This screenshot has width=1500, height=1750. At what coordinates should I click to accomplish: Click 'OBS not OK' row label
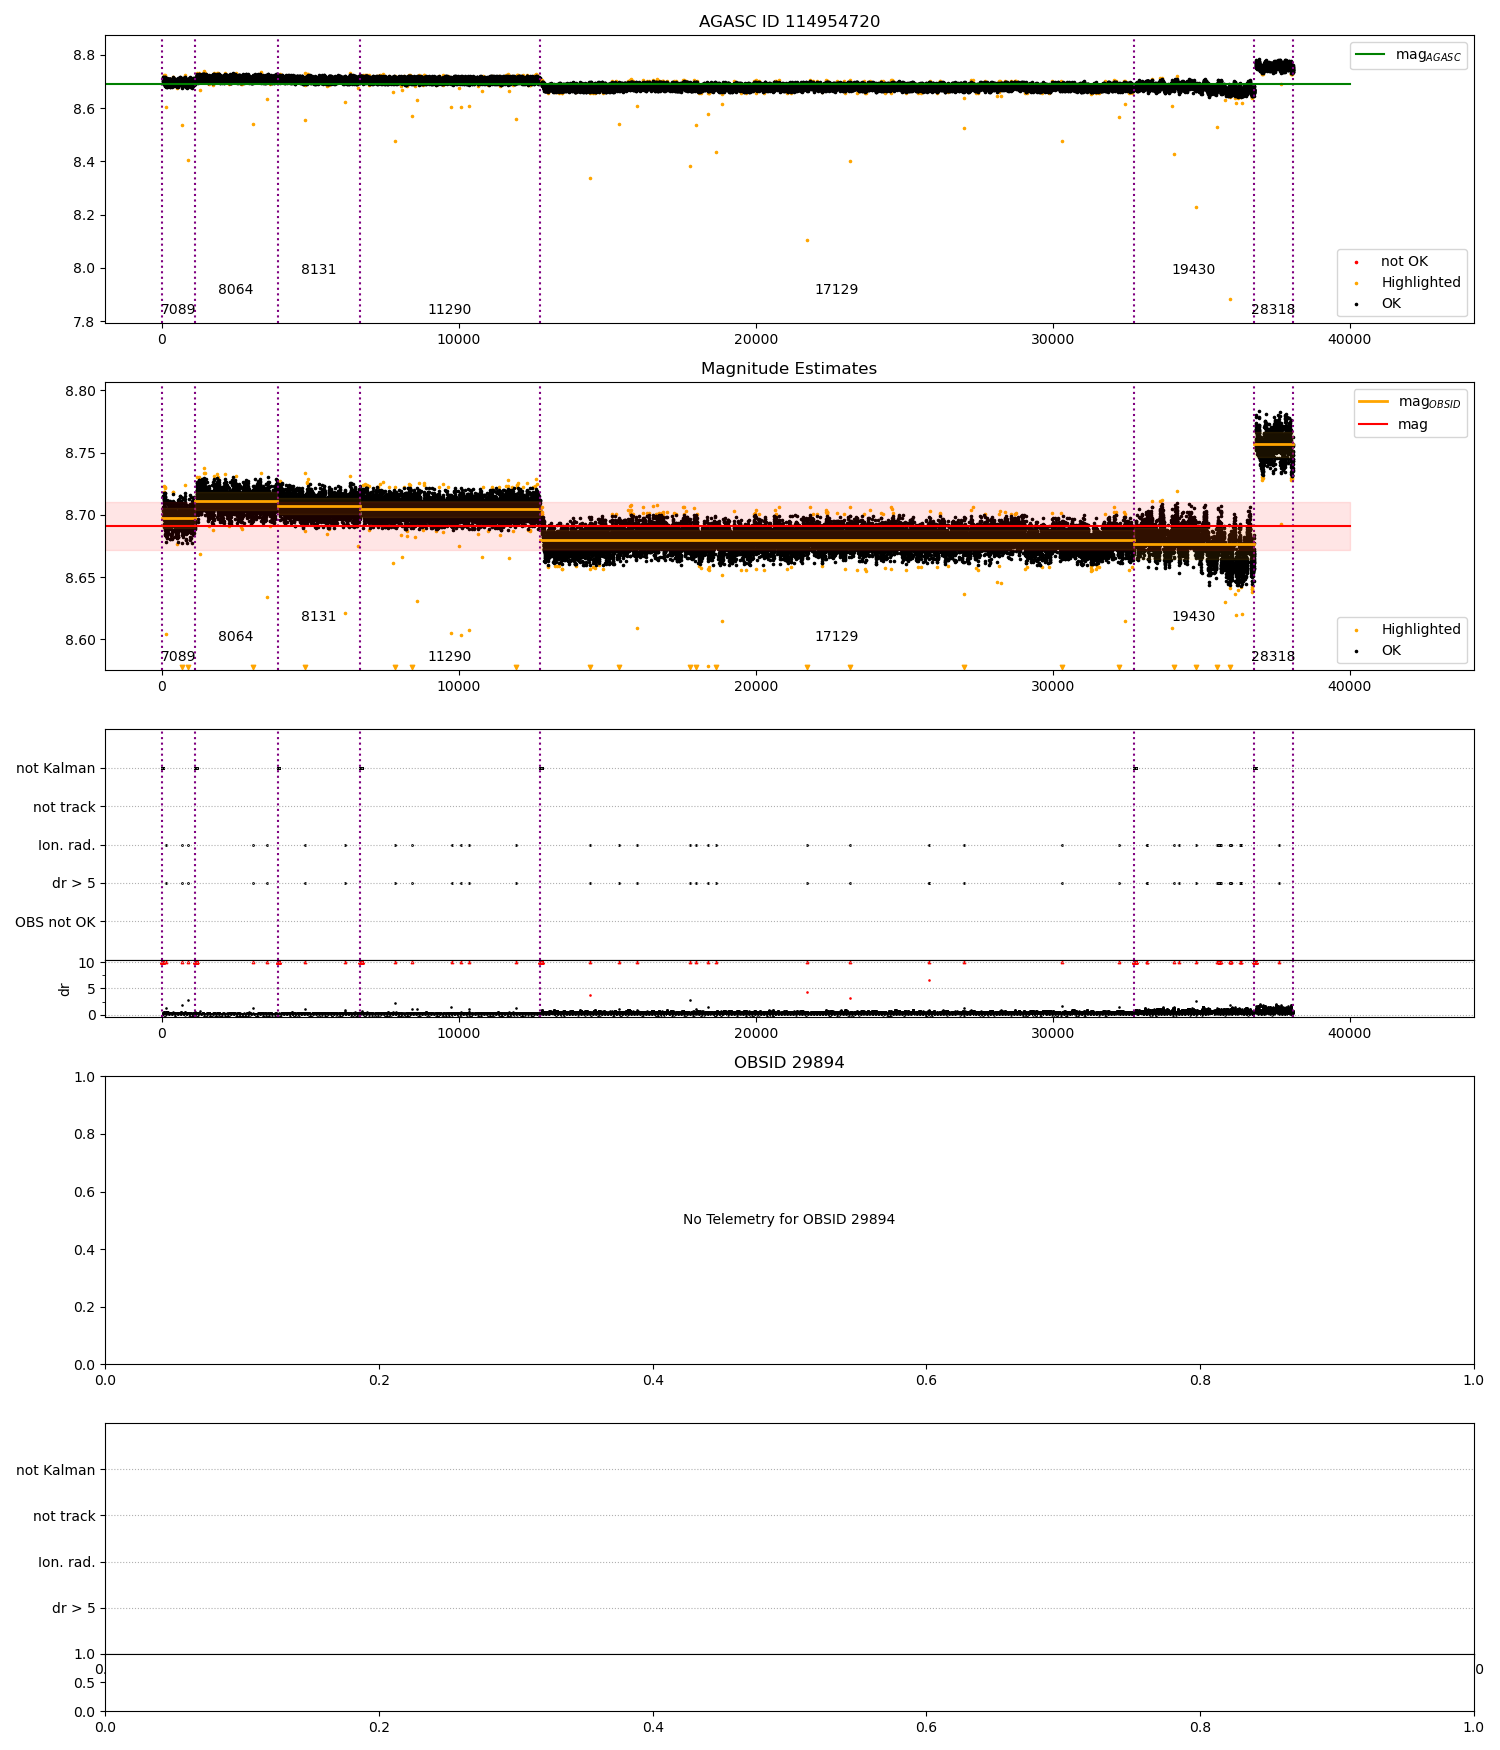click(55, 922)
